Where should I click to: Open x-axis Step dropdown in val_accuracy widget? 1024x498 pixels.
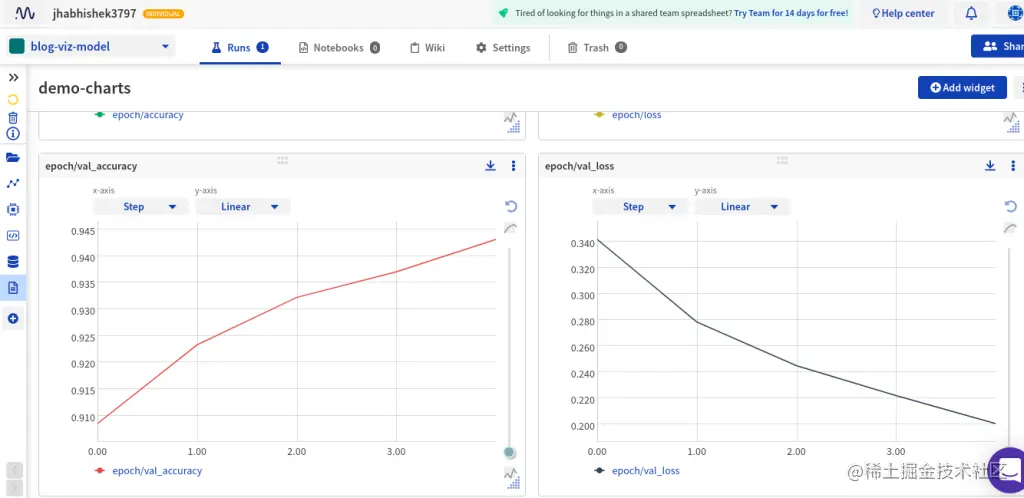pyautogui.click(x=141, y=206)
